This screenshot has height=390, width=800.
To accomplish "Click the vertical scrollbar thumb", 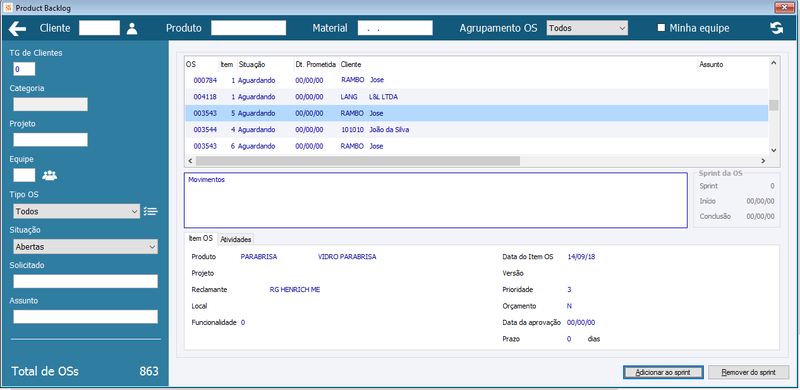I will (773, 105).
